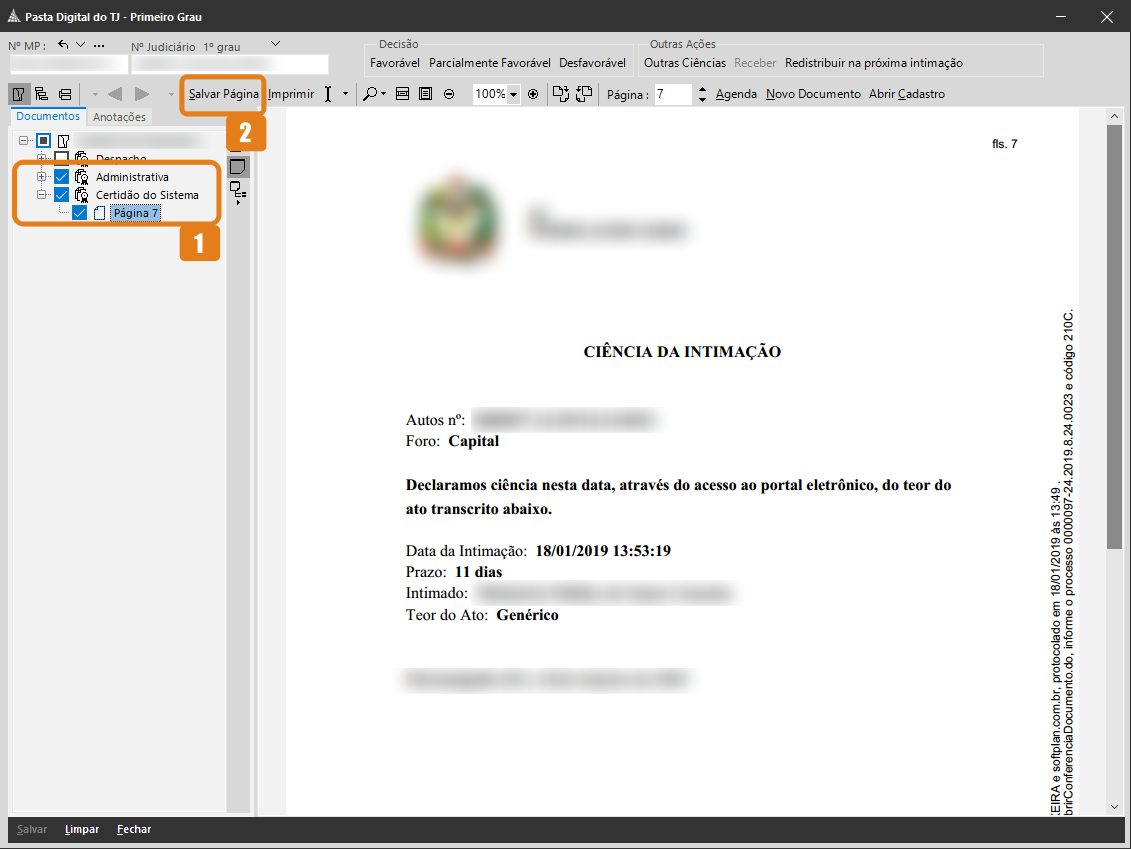This screenshot has width=1131, height=849.
Task: Click the folder view icon in toolbar
Action: pos(19,94)
